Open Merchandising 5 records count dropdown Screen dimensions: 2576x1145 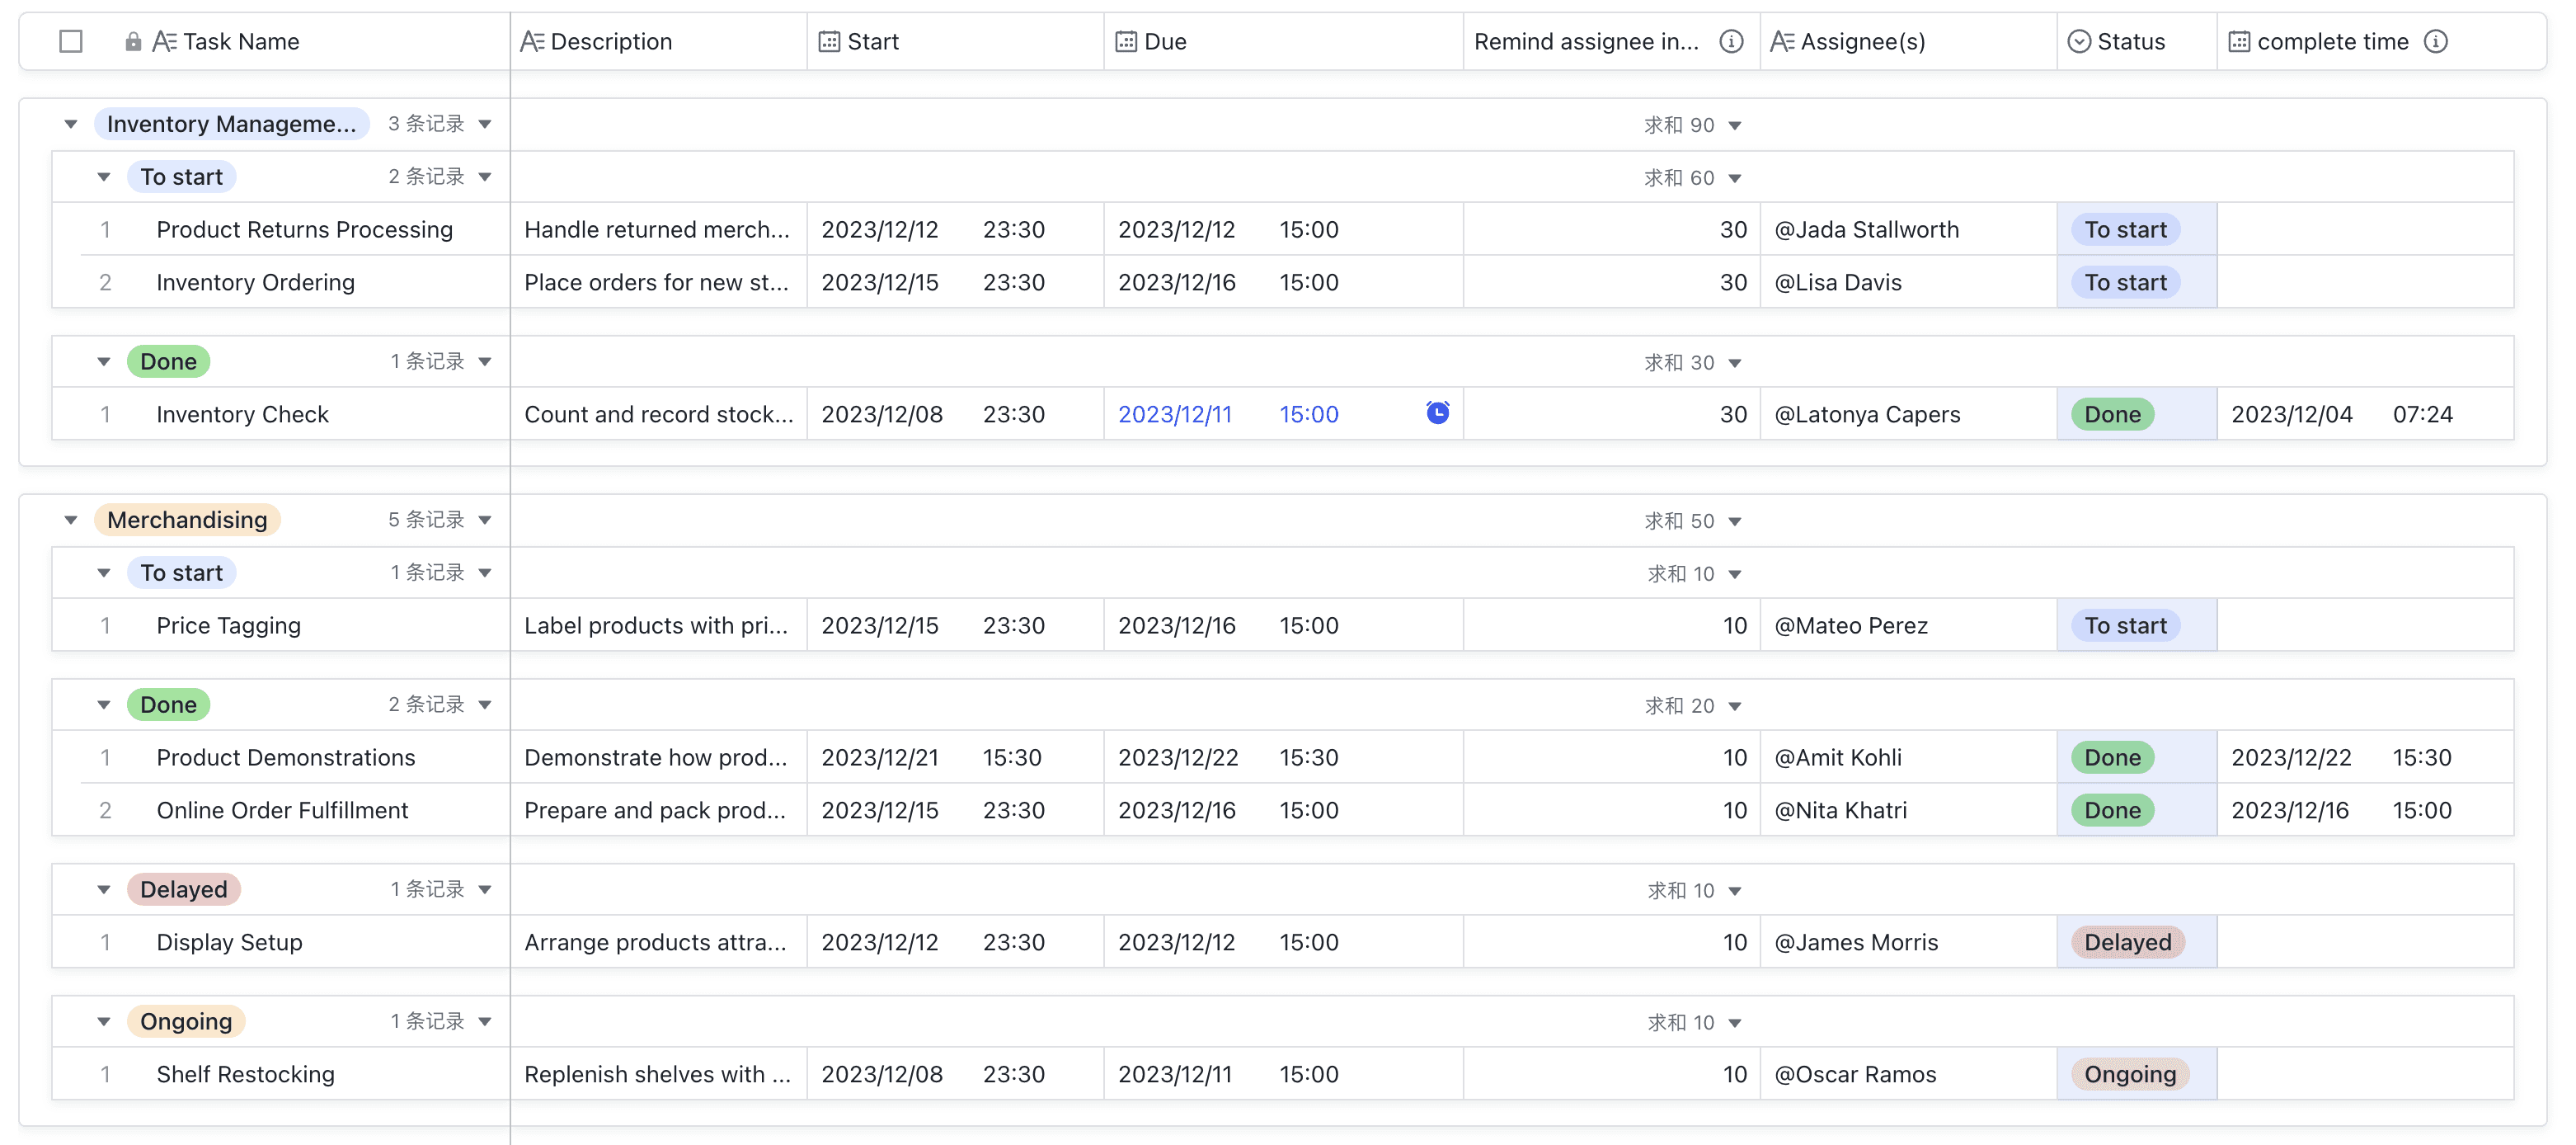tap(485, 520)
